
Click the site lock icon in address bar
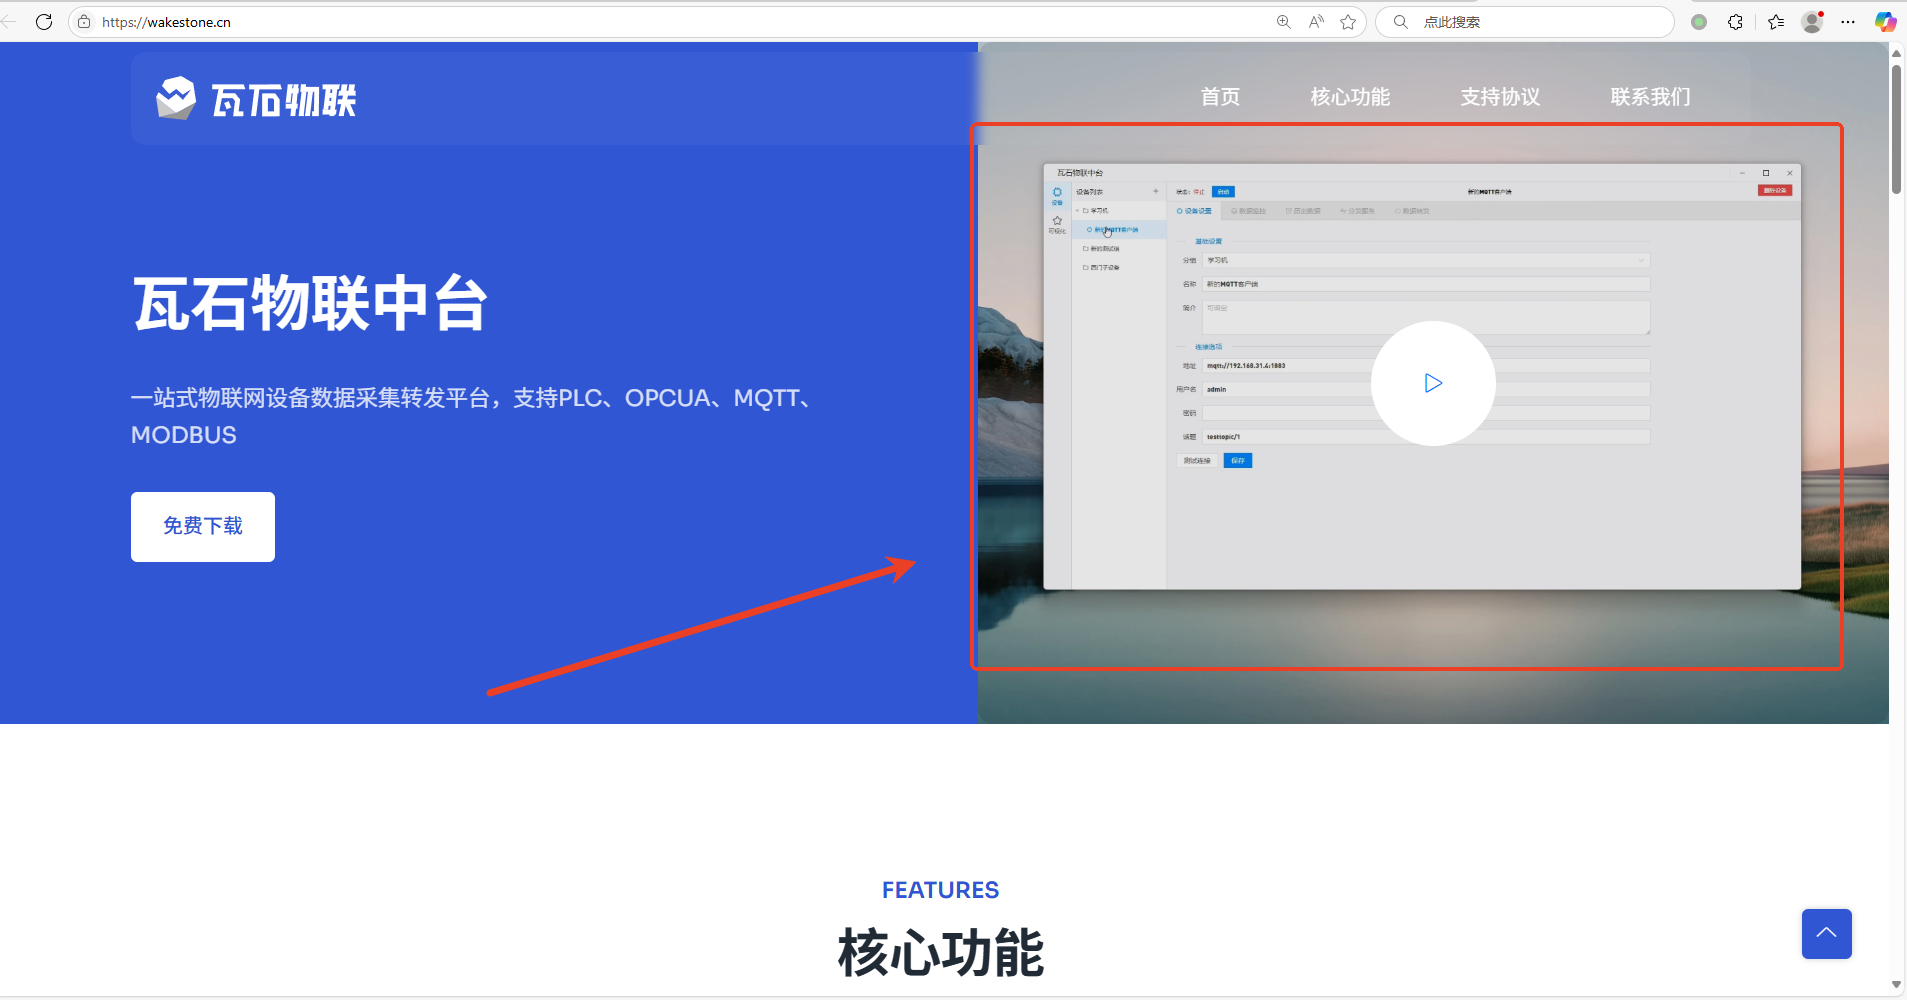coord(84,22)
